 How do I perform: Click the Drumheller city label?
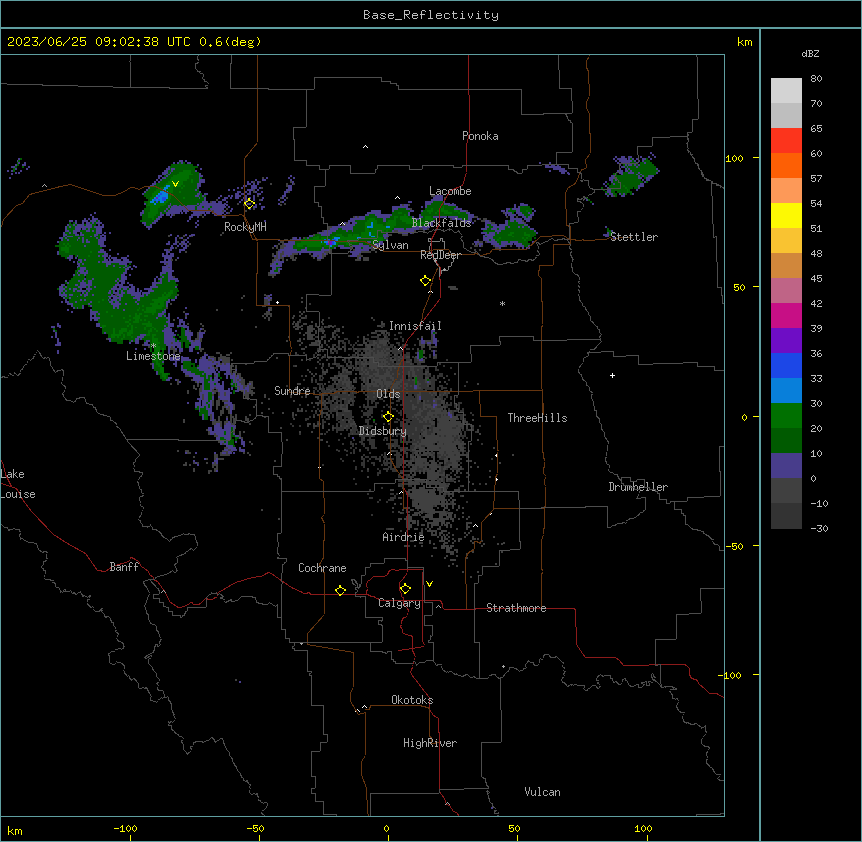(x=638, y=487)
